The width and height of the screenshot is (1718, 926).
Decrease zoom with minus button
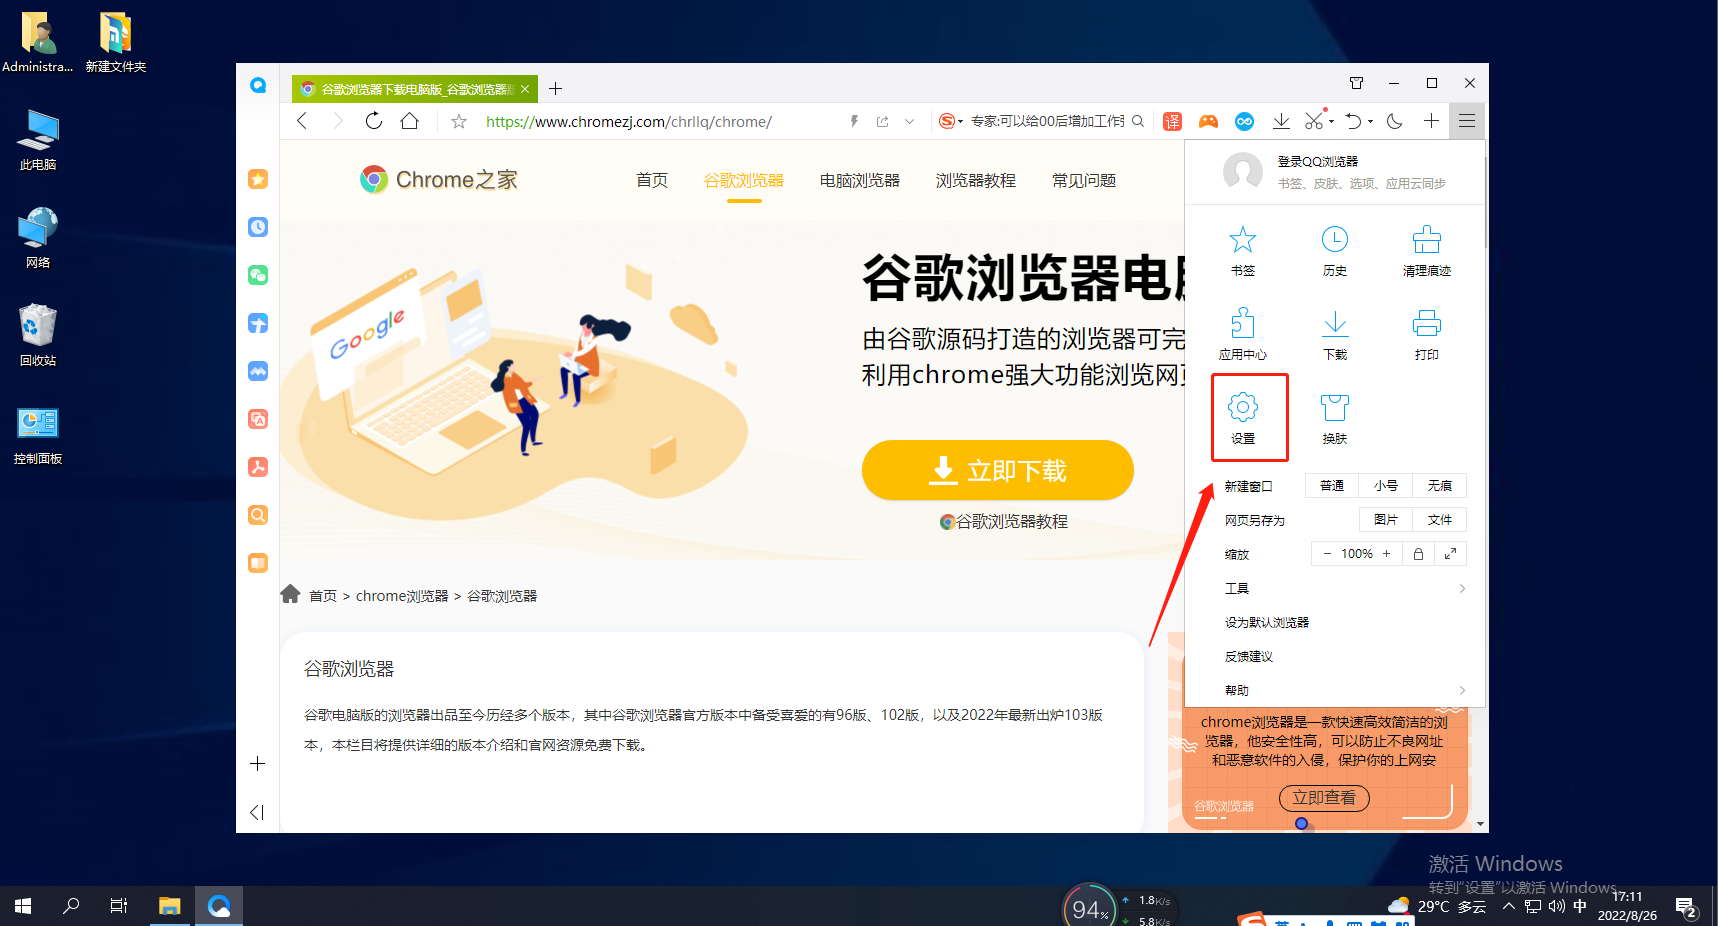[x=1327, y=553]
